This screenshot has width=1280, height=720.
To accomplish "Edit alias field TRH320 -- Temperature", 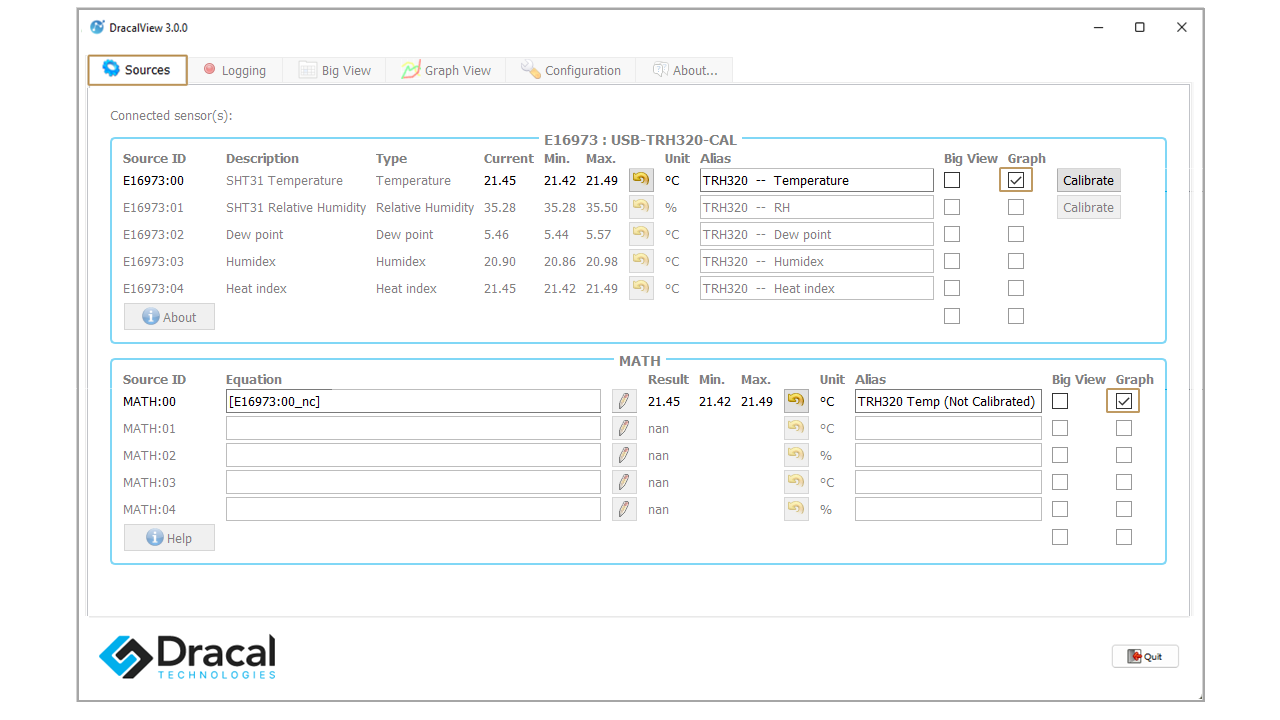I will (816, 181).
